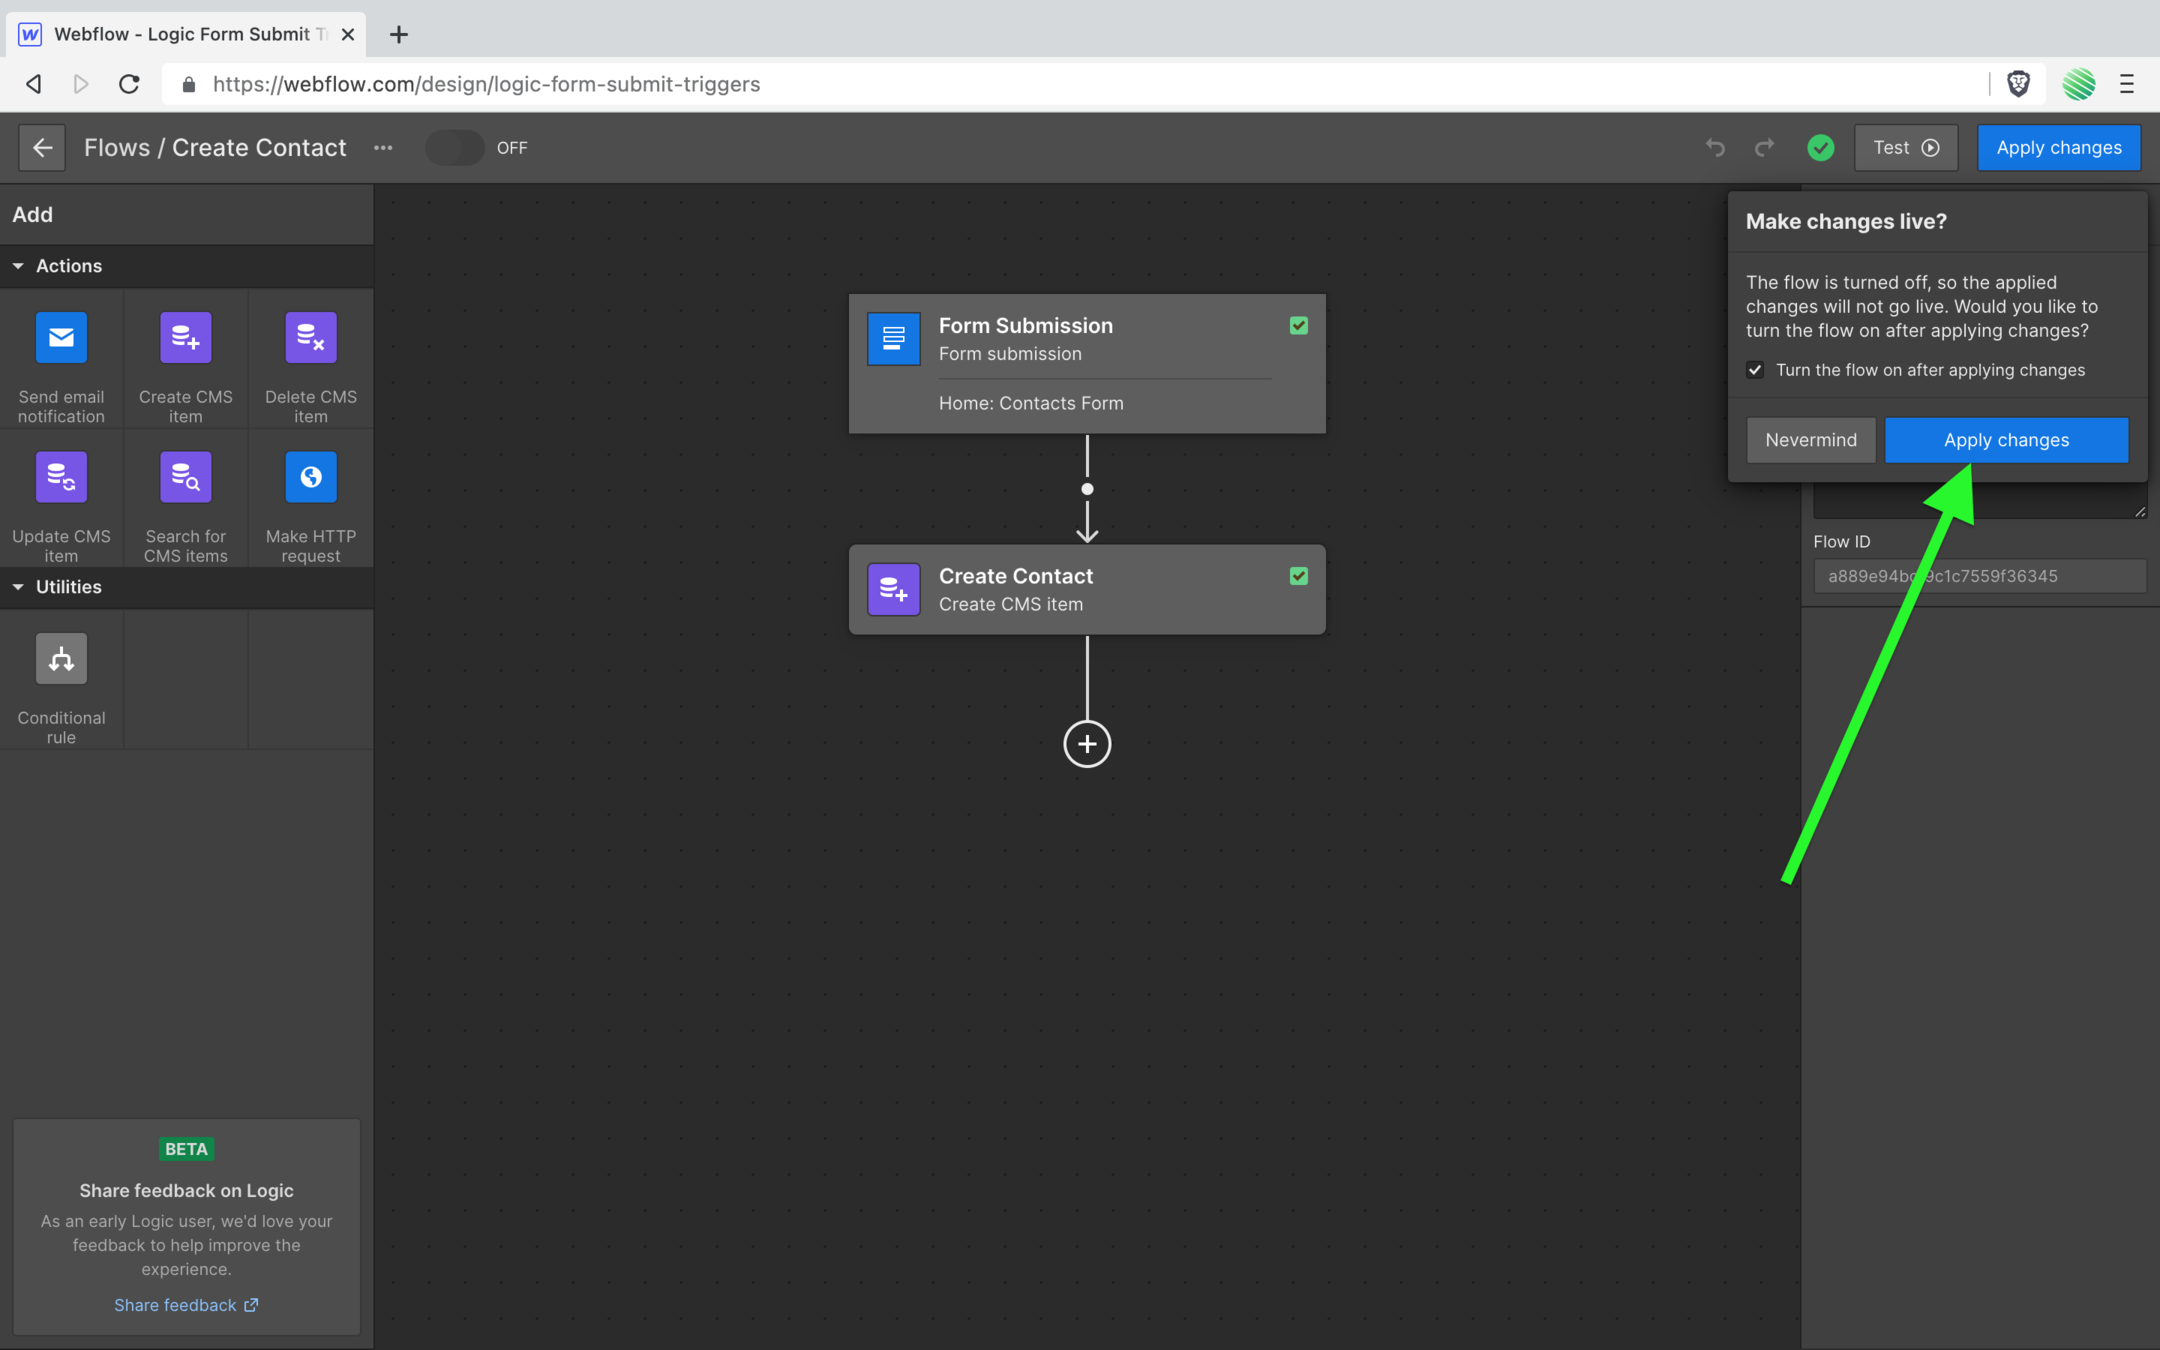Click Apply changes in the top toolbar
The image size is (2160, 1350).
coord(2059,148)
